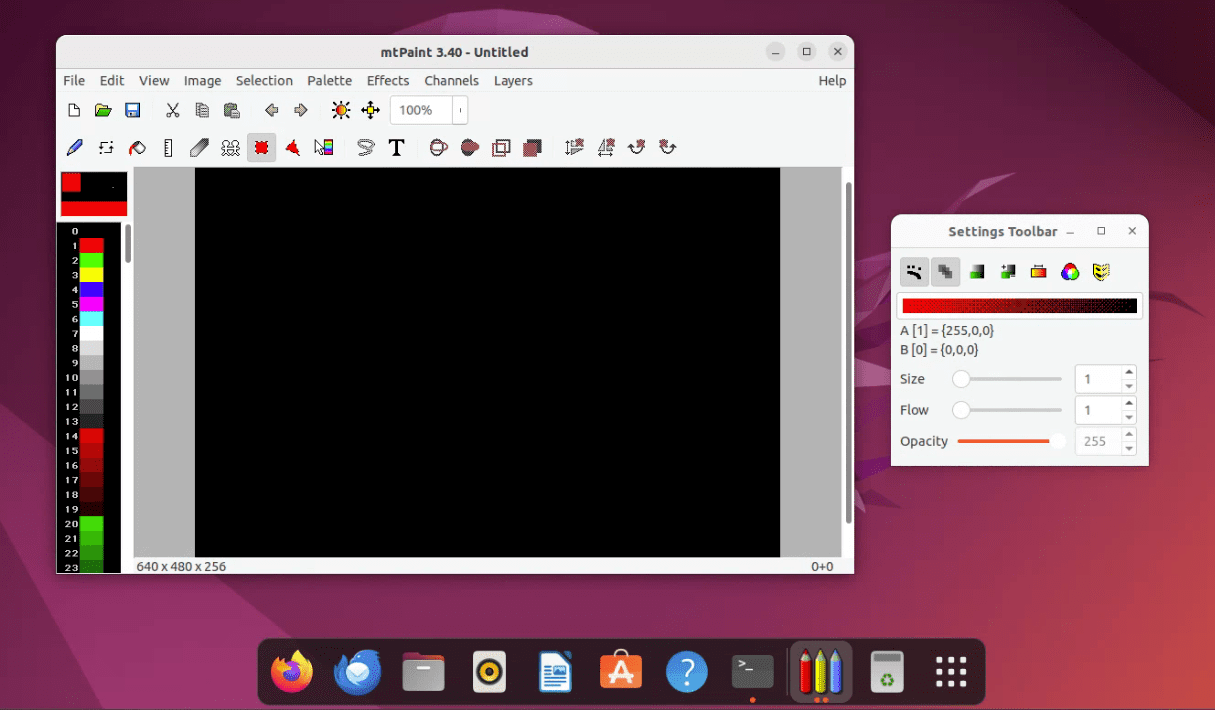Decrease Size value with down arrow
Image resolution: width=1215 pixels, height=710 pixels.
1129,386
